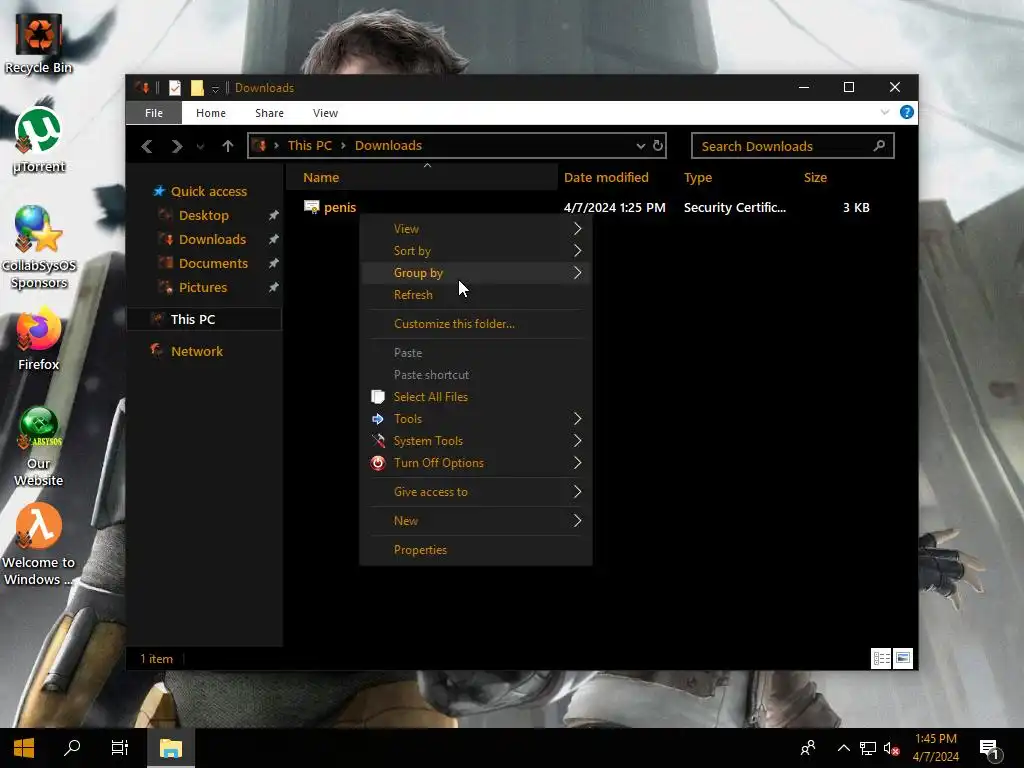Open the Welcome to Windows lambda icon
This screenshot has width=1024, height=768.
tap(39, 544)
